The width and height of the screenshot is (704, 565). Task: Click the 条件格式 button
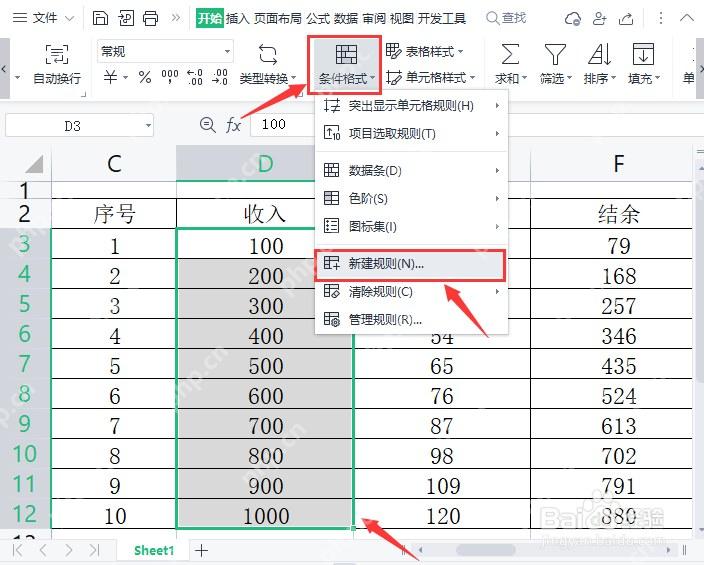point(345,65)
